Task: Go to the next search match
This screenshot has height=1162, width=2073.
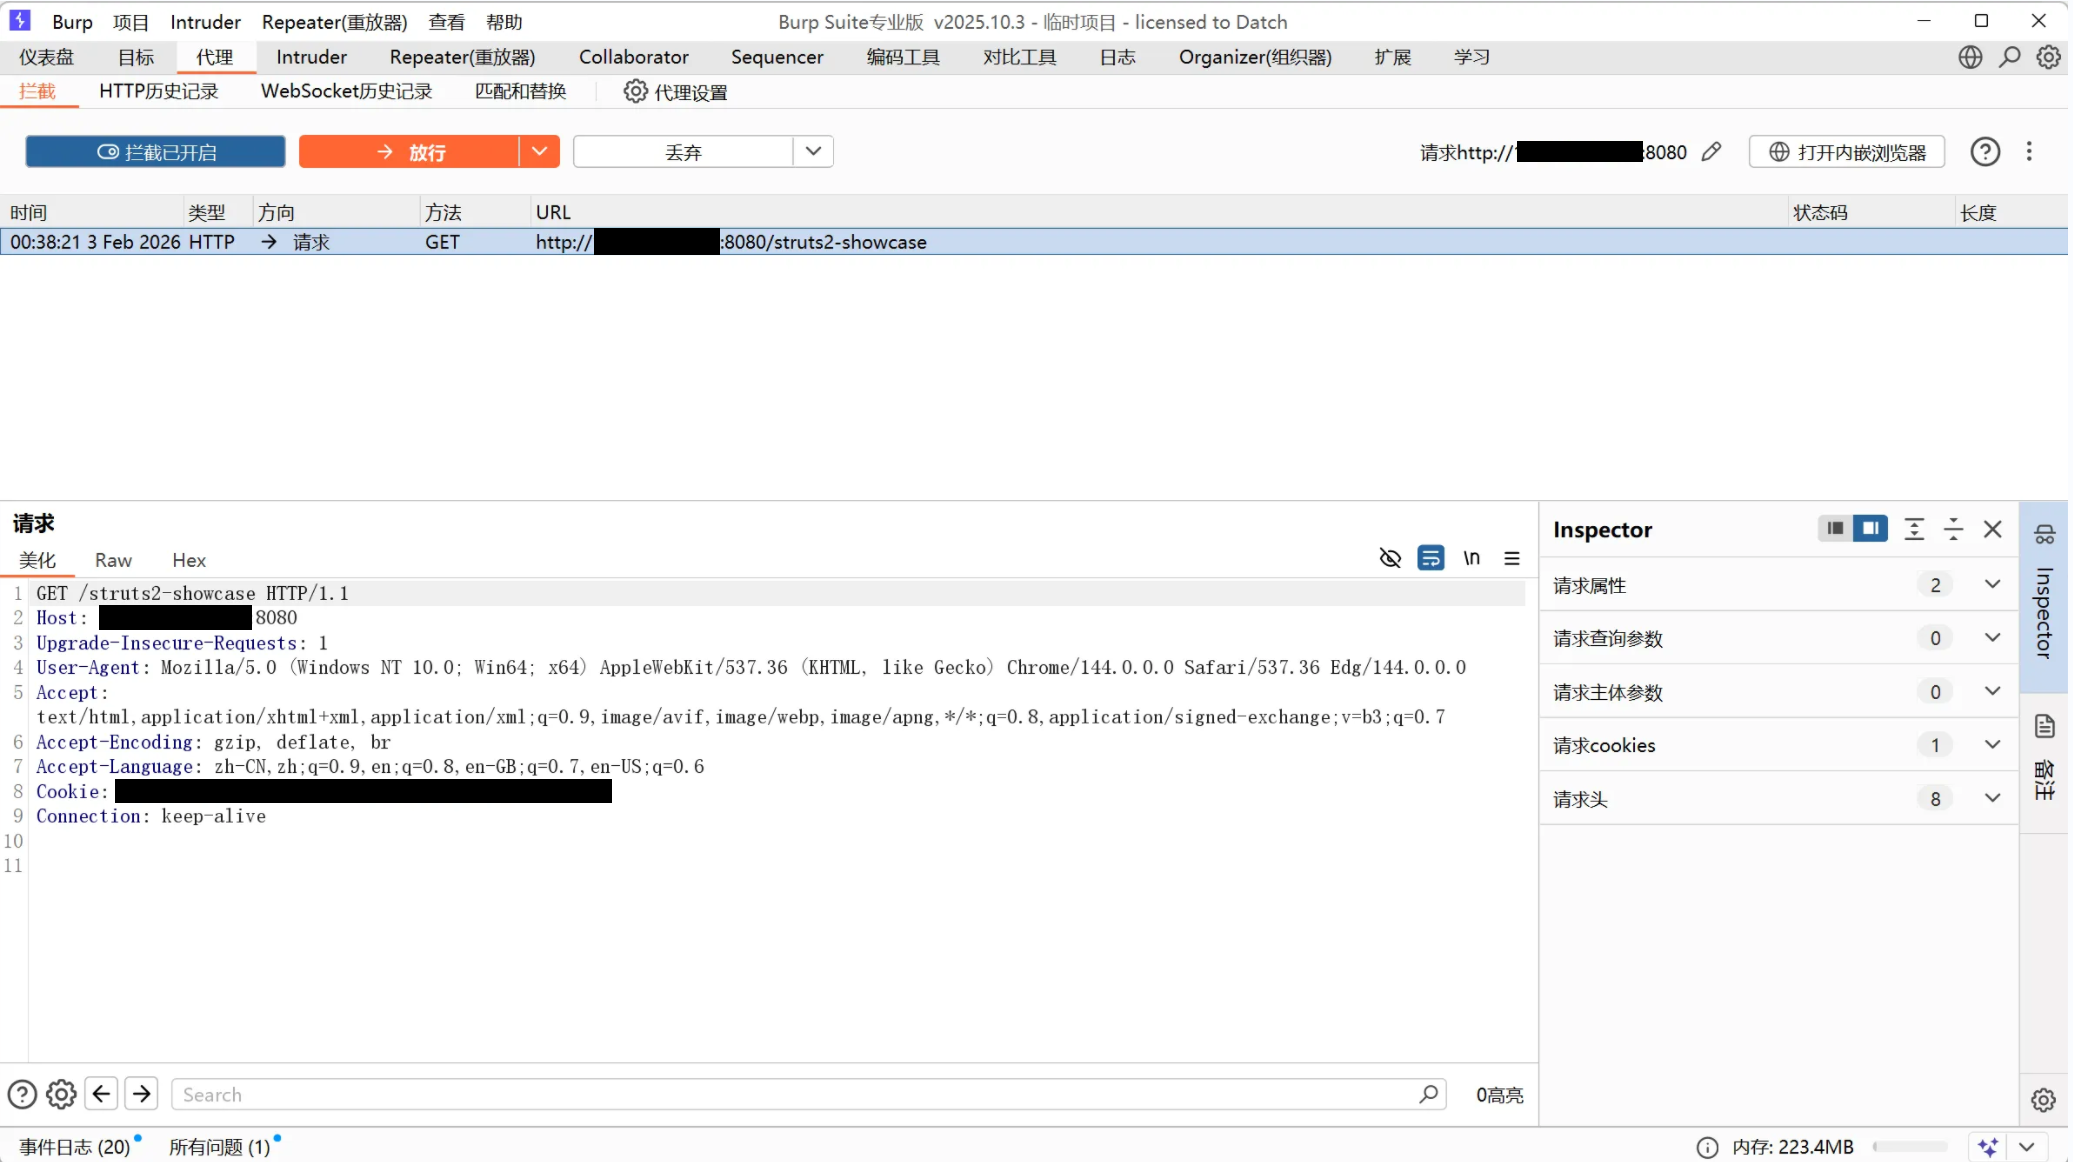Action: (x=142, y=1094)
